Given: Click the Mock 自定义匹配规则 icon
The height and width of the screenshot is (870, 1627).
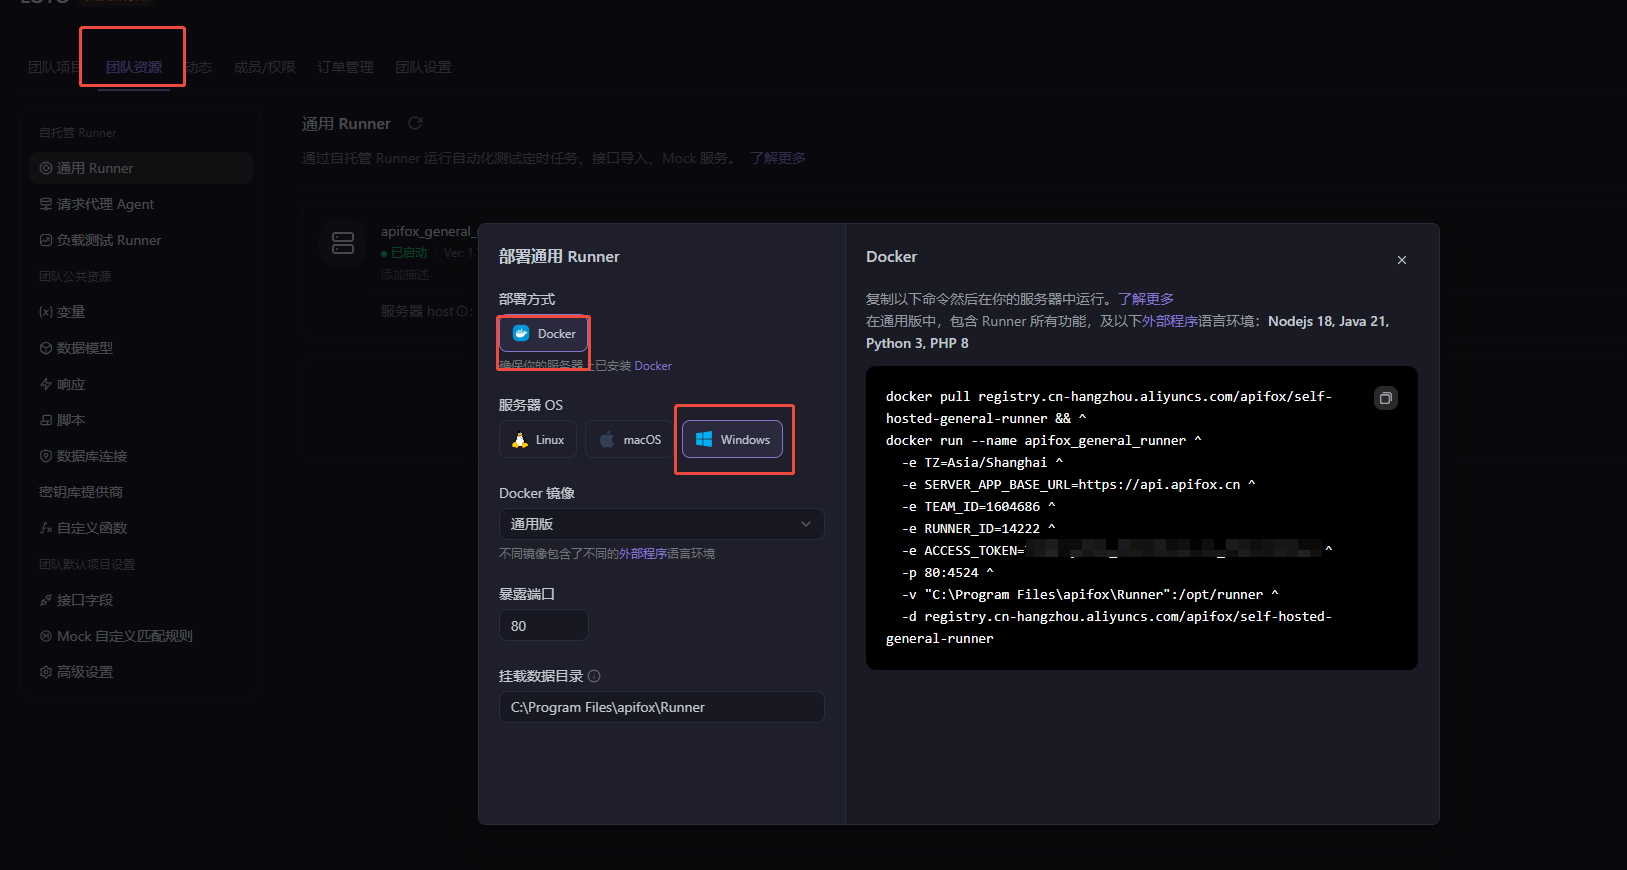Looking at the screenshot, I should click(x=46, y=636).
